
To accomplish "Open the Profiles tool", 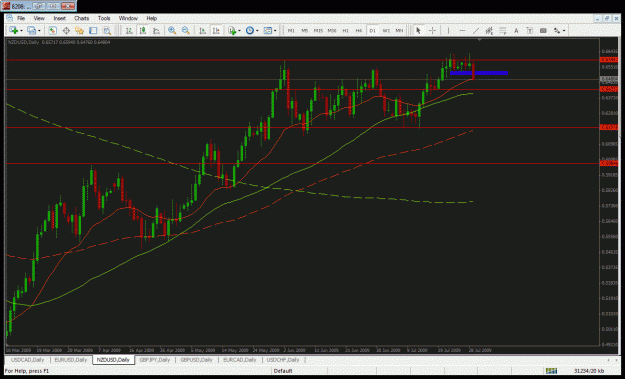I will [x=31, y=31].
